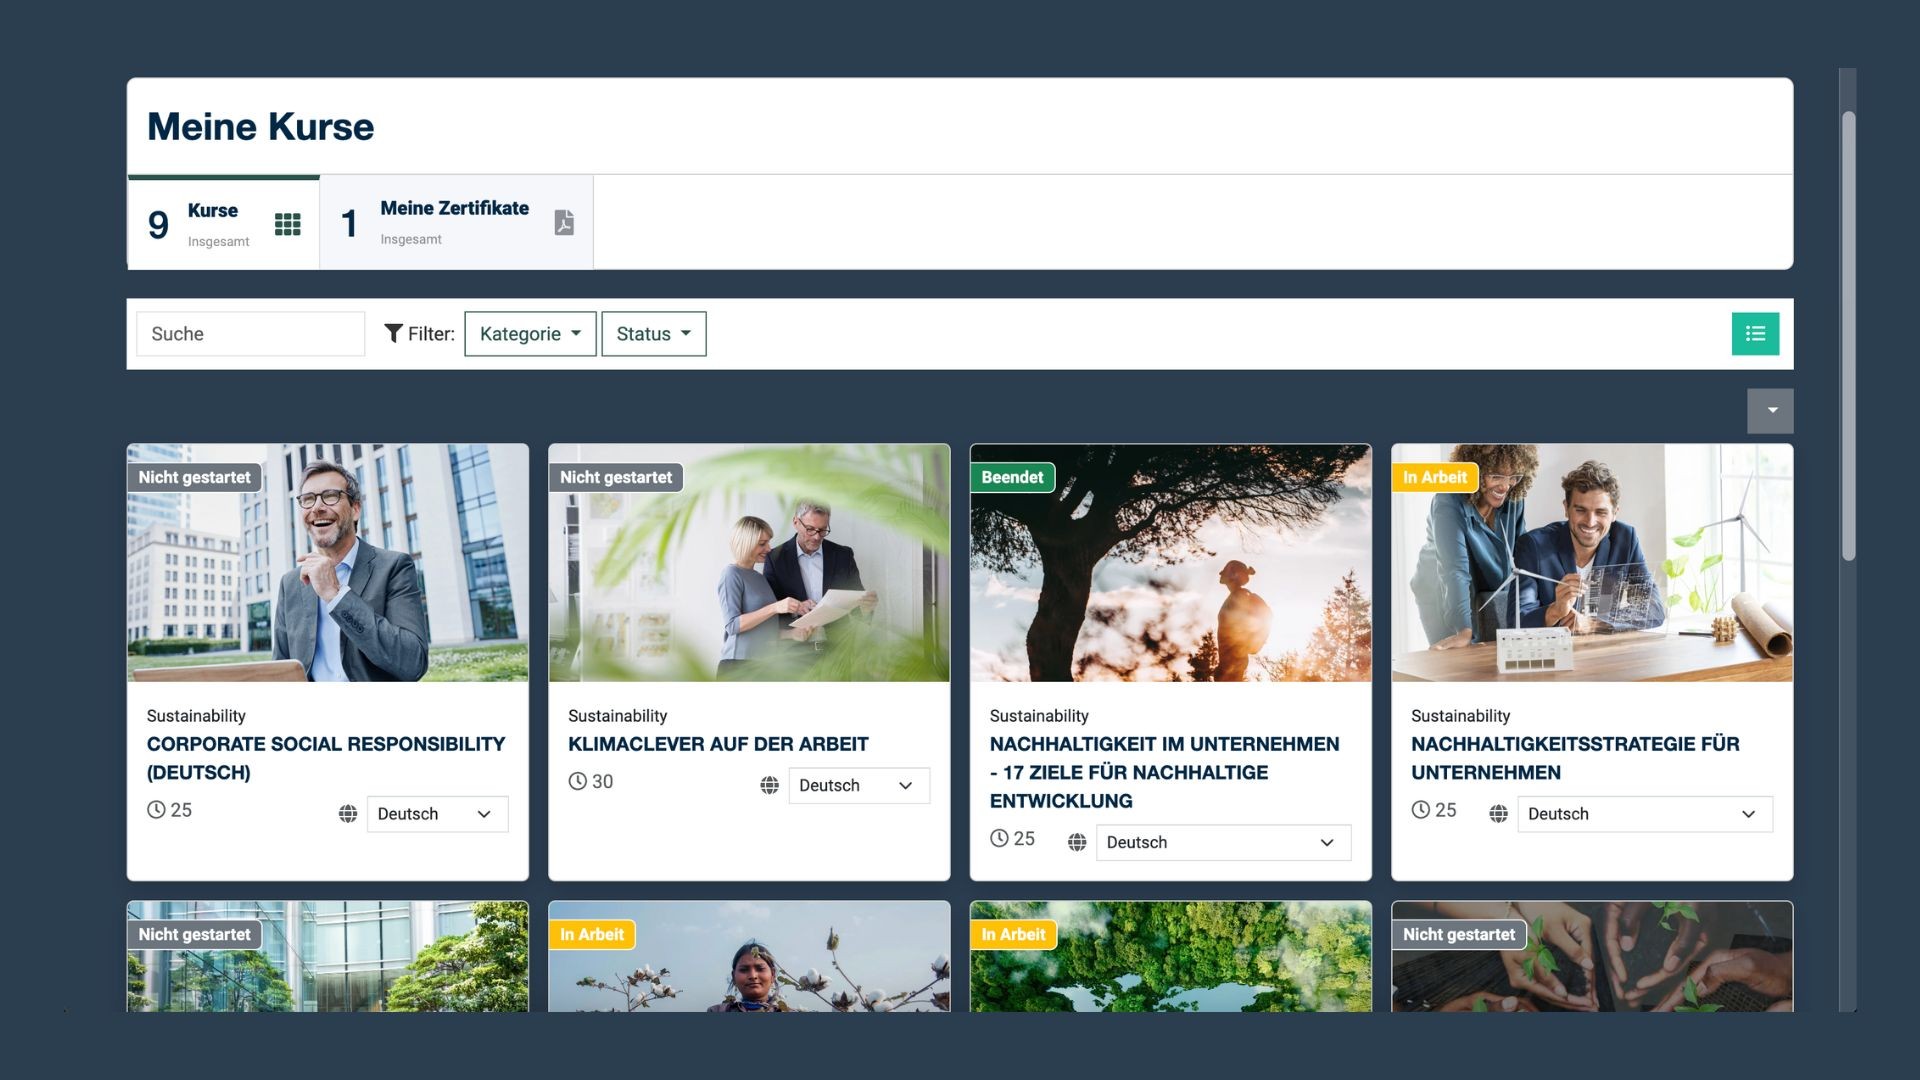Select the Meine Zertifikate tab
This screenshot has width=1920, height=1080.
(456, 223)
